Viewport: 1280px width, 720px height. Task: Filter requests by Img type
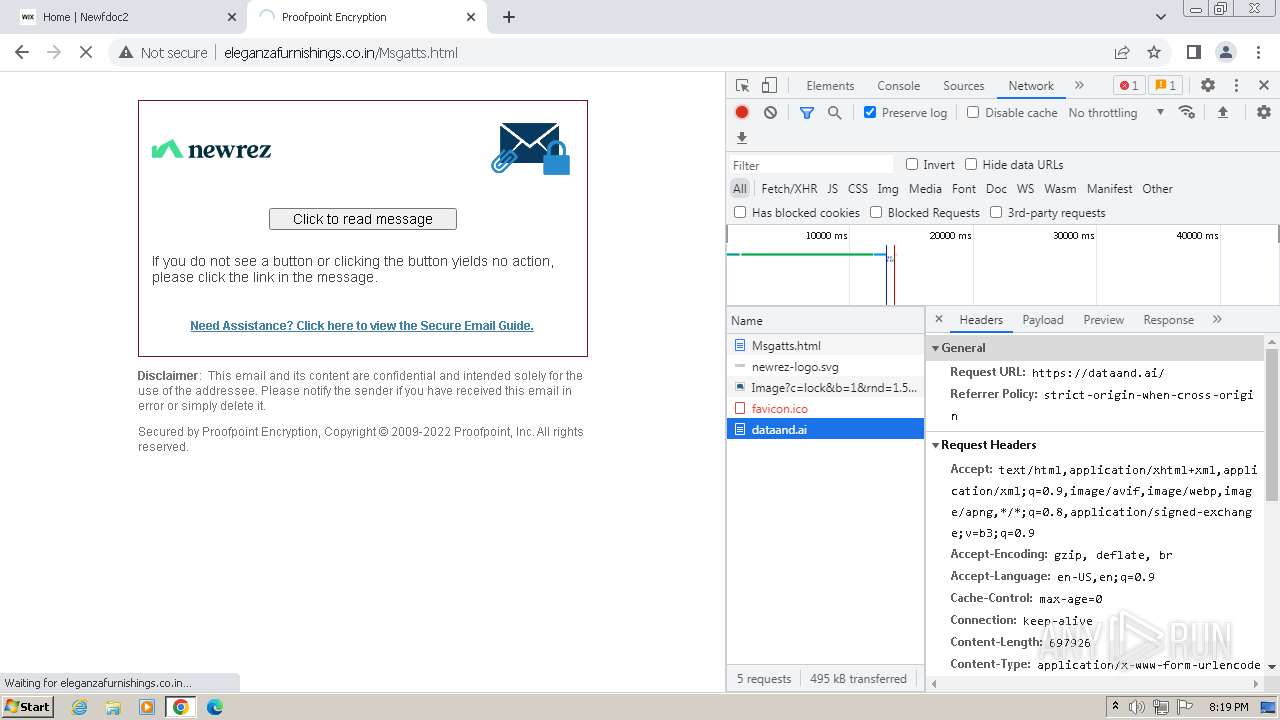click(x=888, y=188)
